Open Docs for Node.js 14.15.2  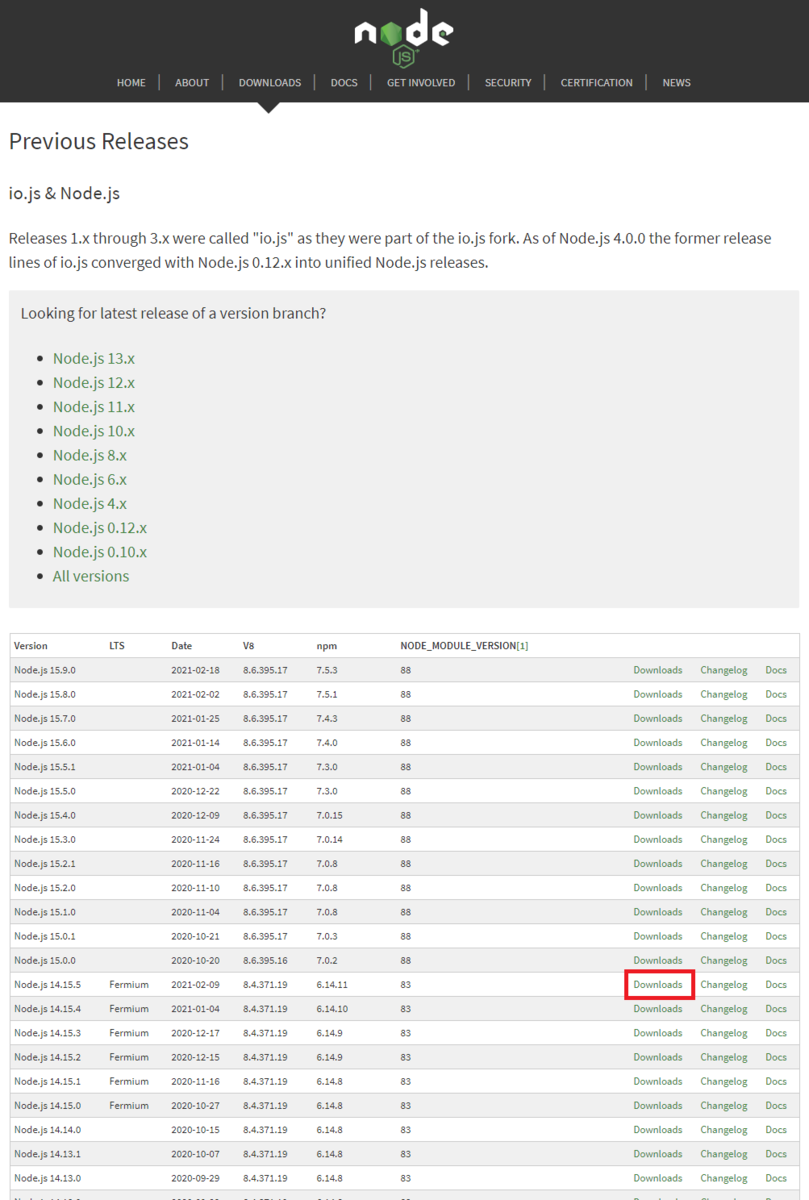click(x=776, y=1057)
